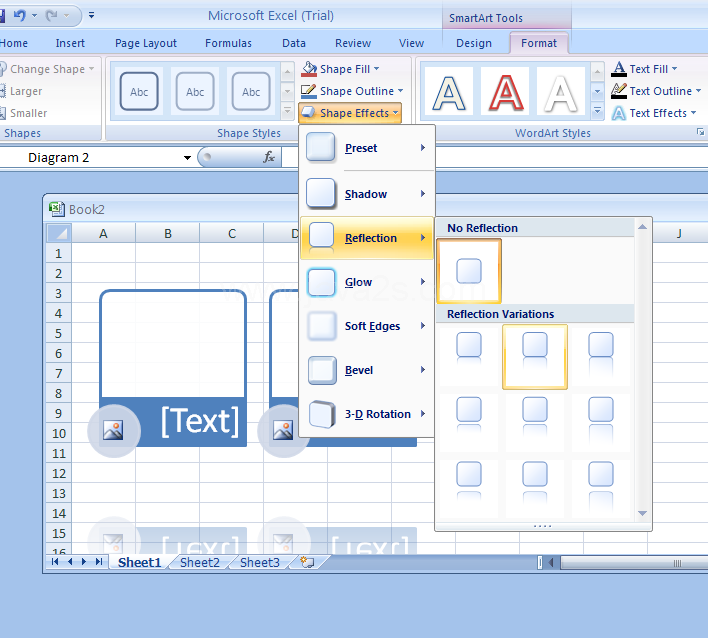The image size is (708, 638).
Task: Open the Shape Outline dropdown
Action: point(352,91)
